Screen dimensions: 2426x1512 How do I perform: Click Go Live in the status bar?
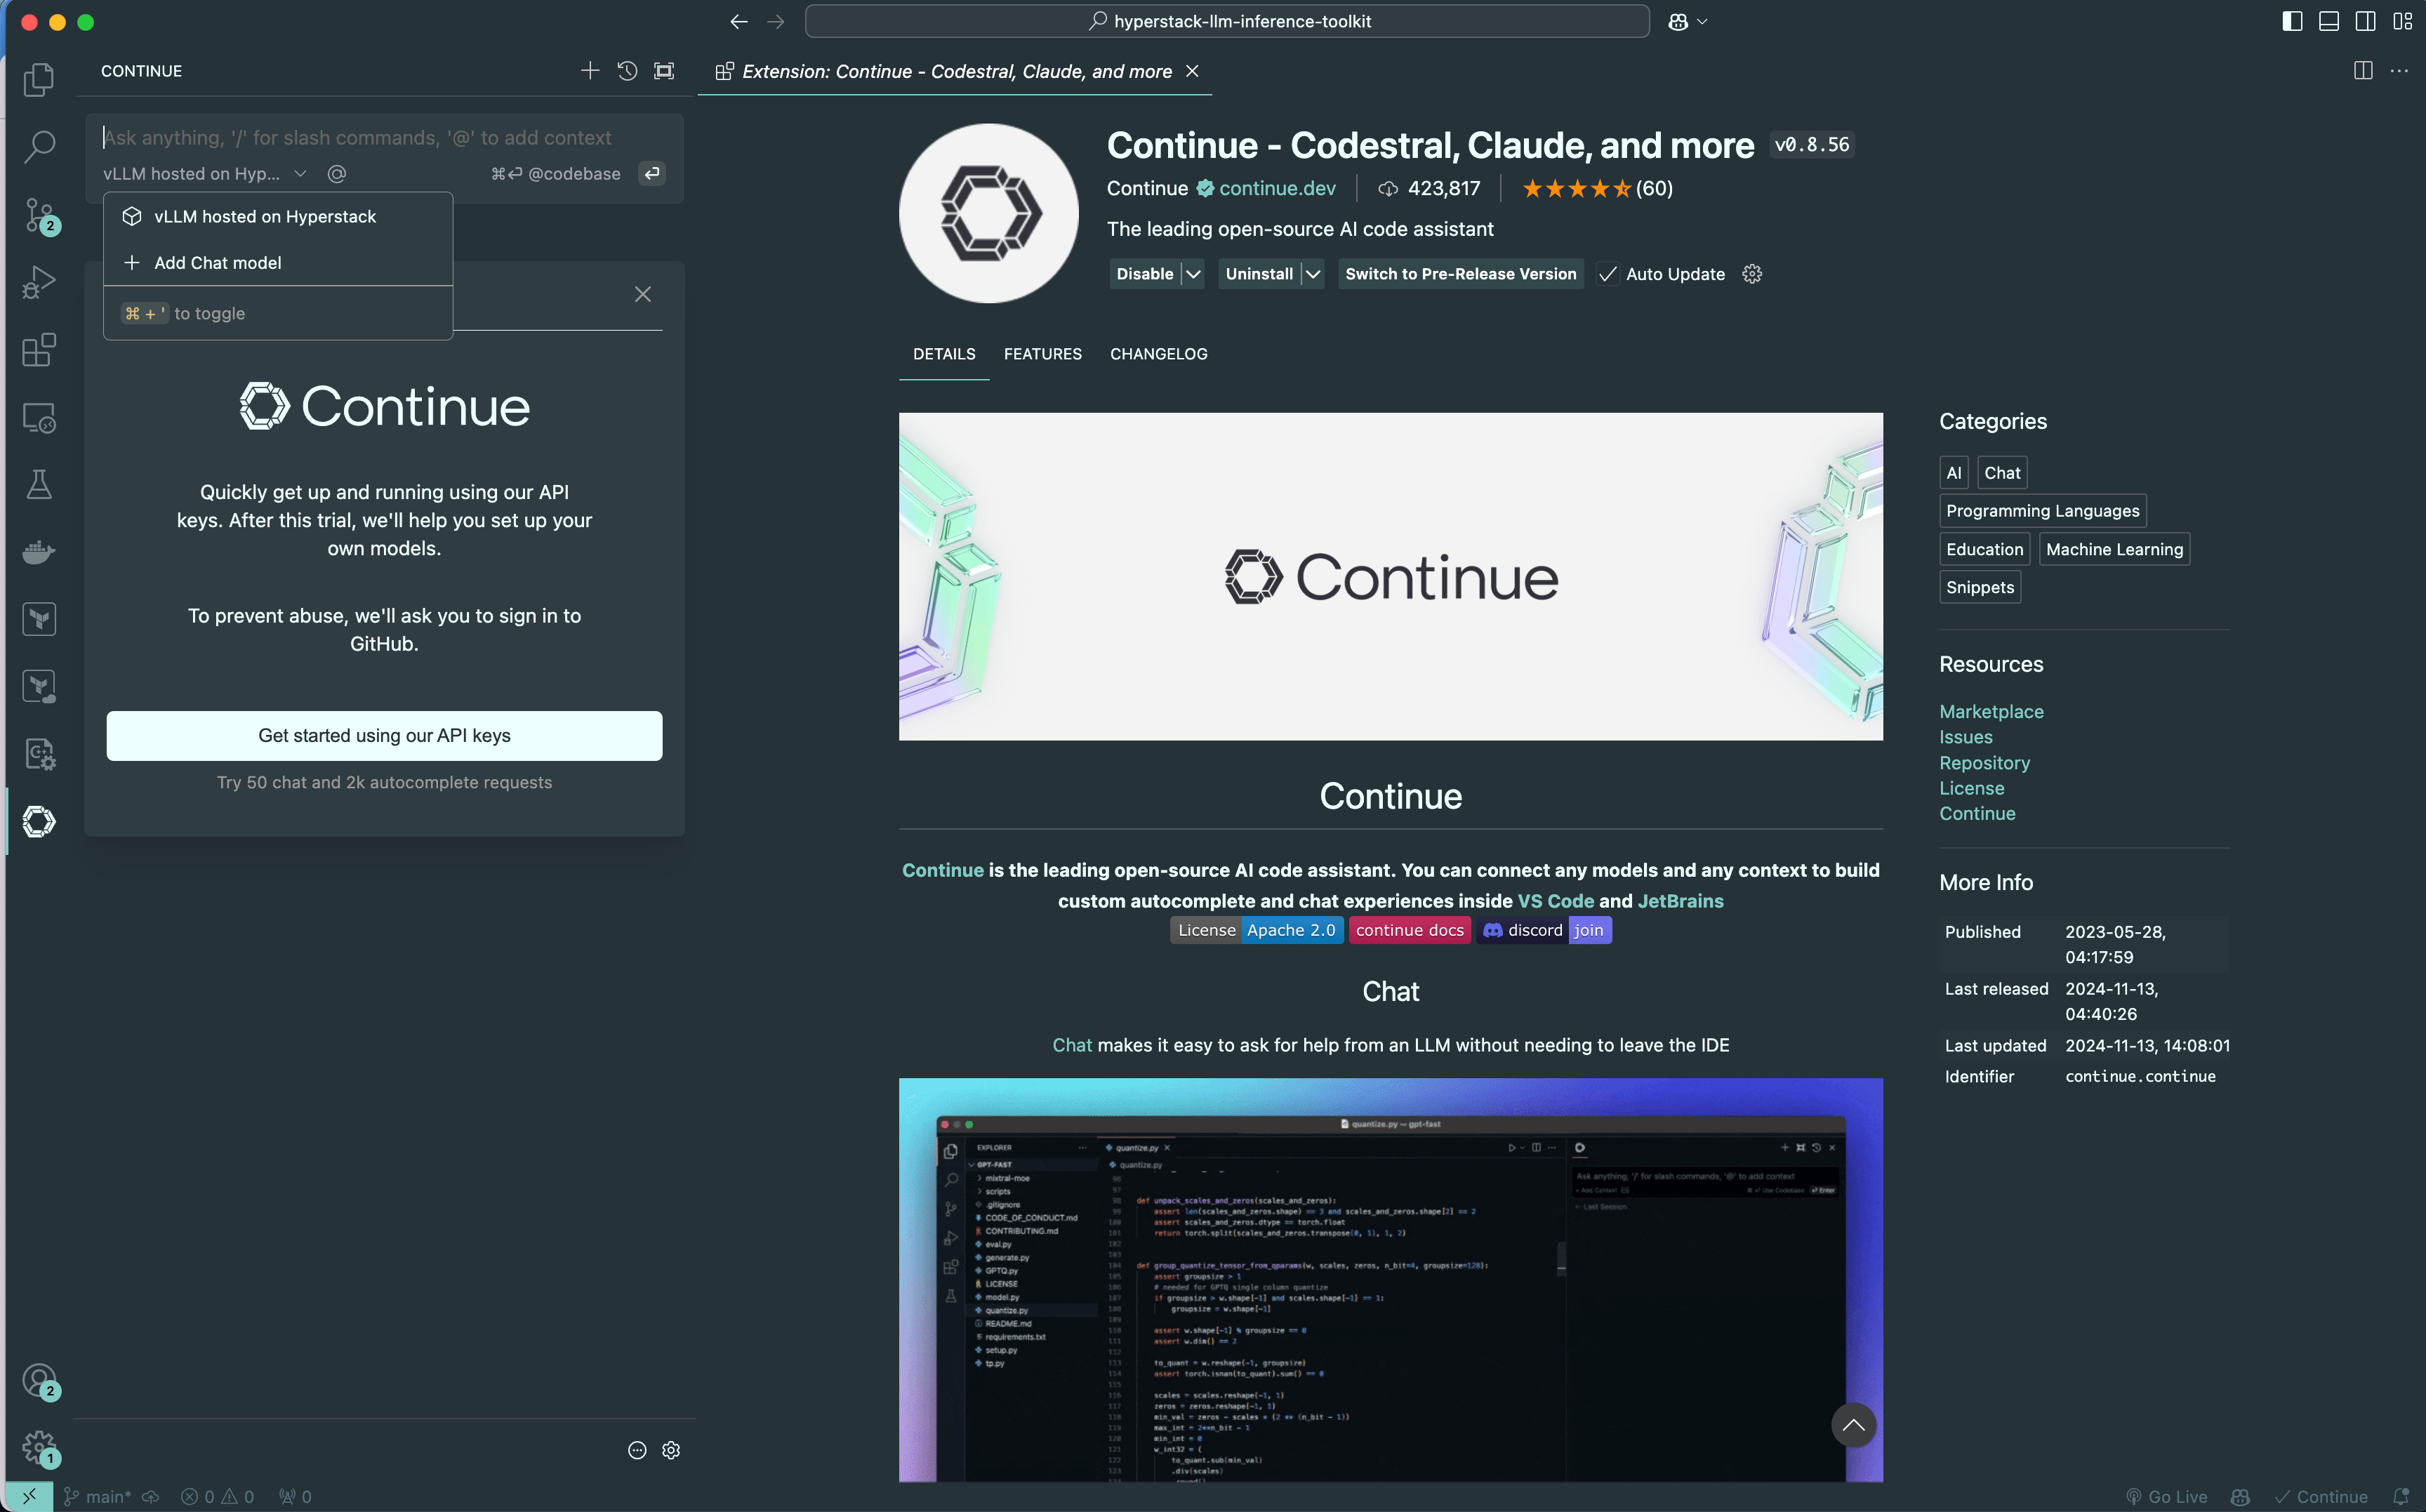click(x=2166, y=1496)
